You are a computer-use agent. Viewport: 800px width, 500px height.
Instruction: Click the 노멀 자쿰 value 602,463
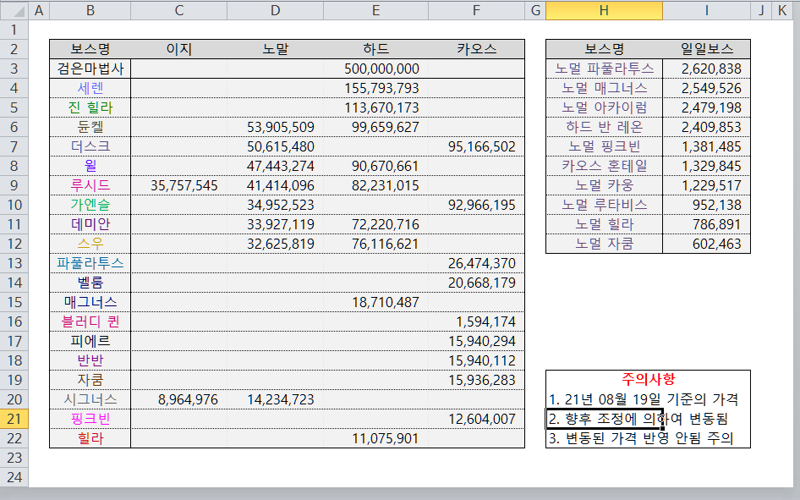pos(707,243)
